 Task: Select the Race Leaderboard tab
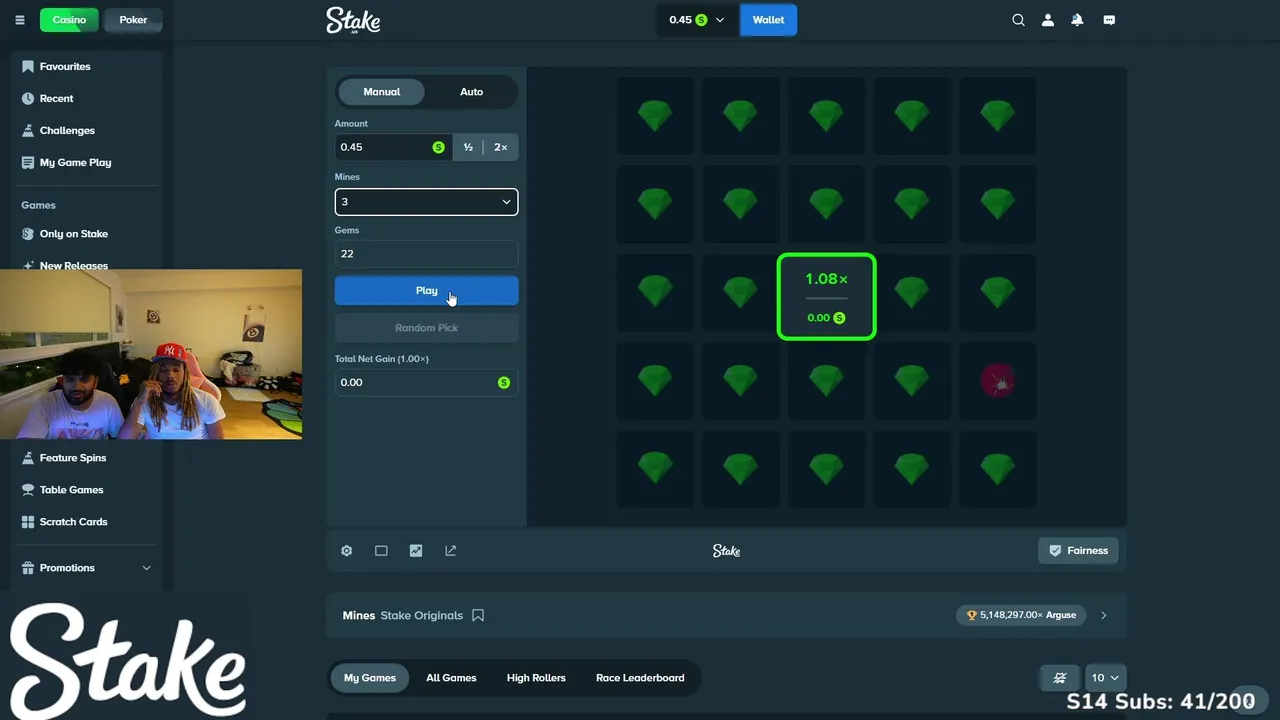click(x=640, y=678)
